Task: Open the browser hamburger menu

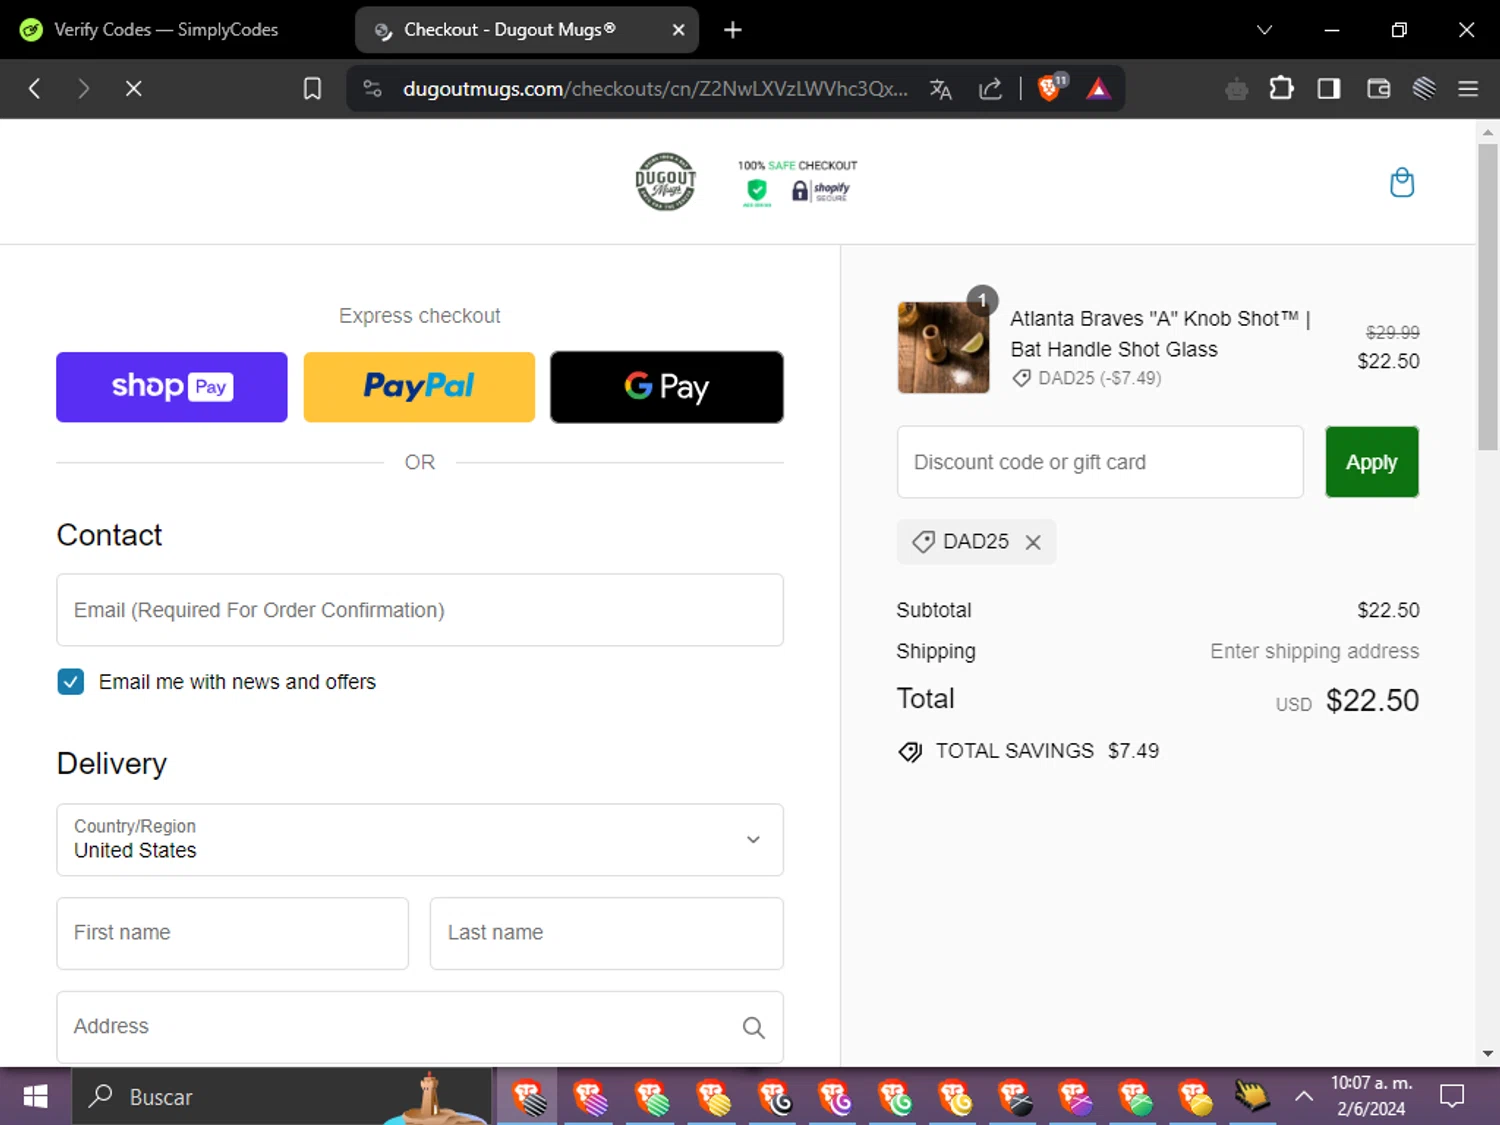Action: tap(1468, 89)
